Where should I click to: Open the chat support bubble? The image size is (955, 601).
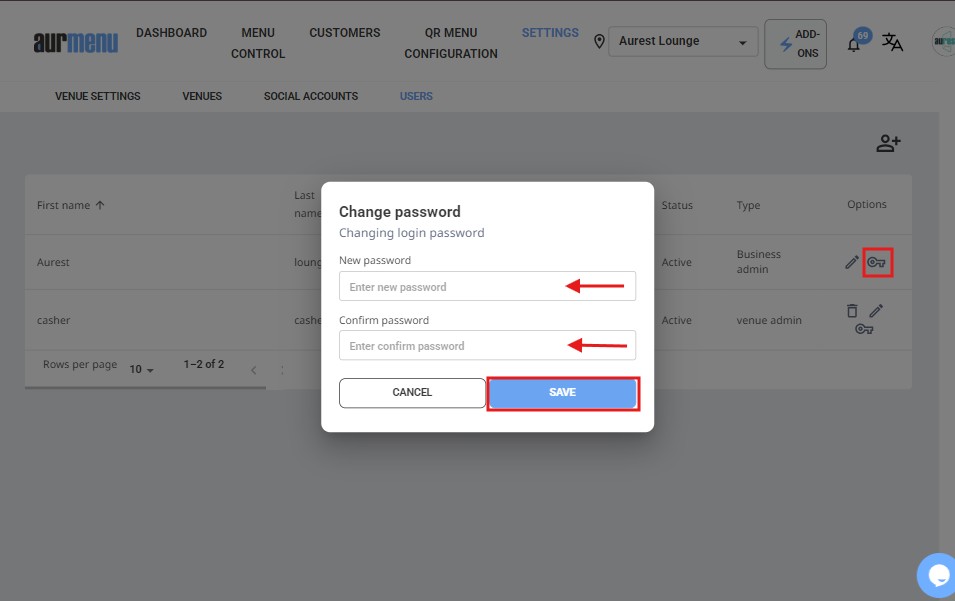937,575
